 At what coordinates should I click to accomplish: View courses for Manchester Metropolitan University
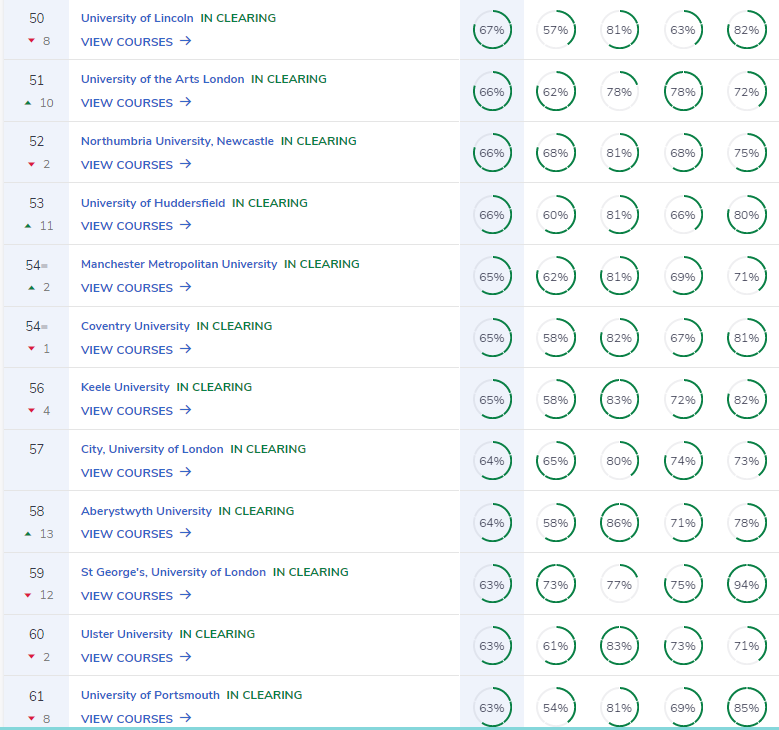(x=136, y=288)
